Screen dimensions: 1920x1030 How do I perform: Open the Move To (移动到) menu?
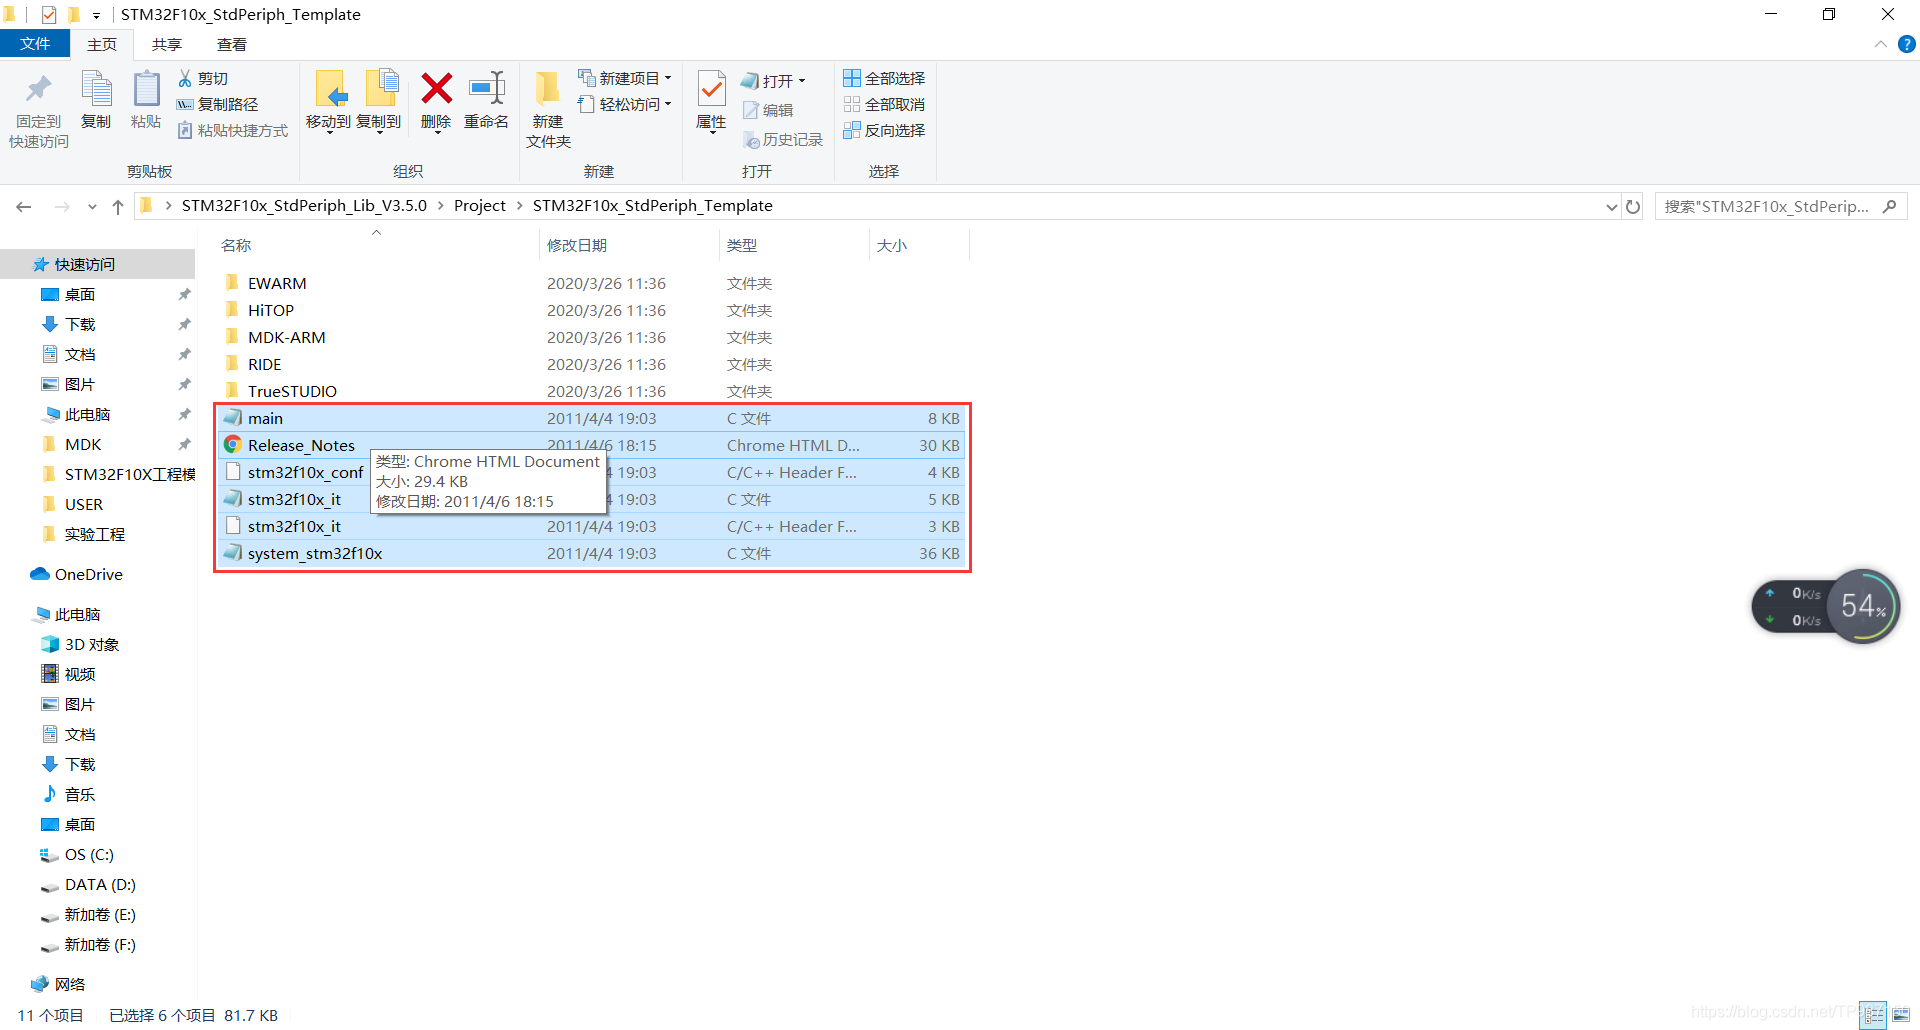coord(328,101)
